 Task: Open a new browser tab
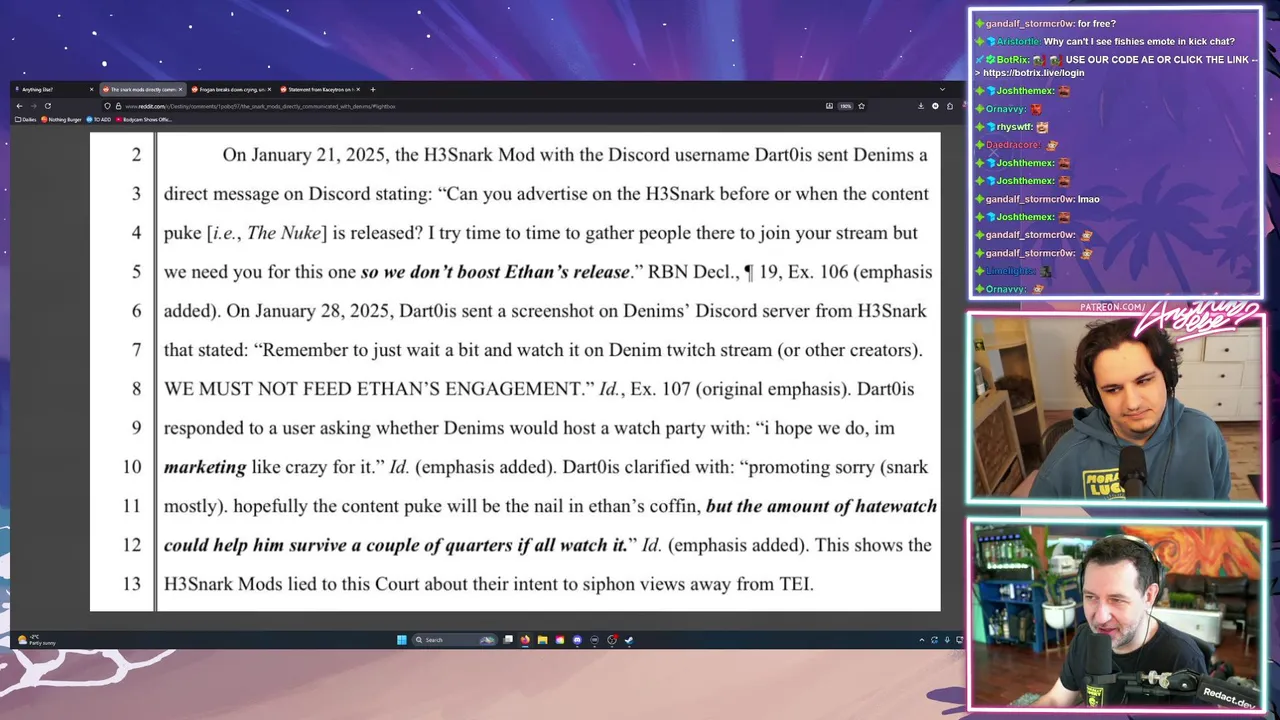[x=373, y=89]
